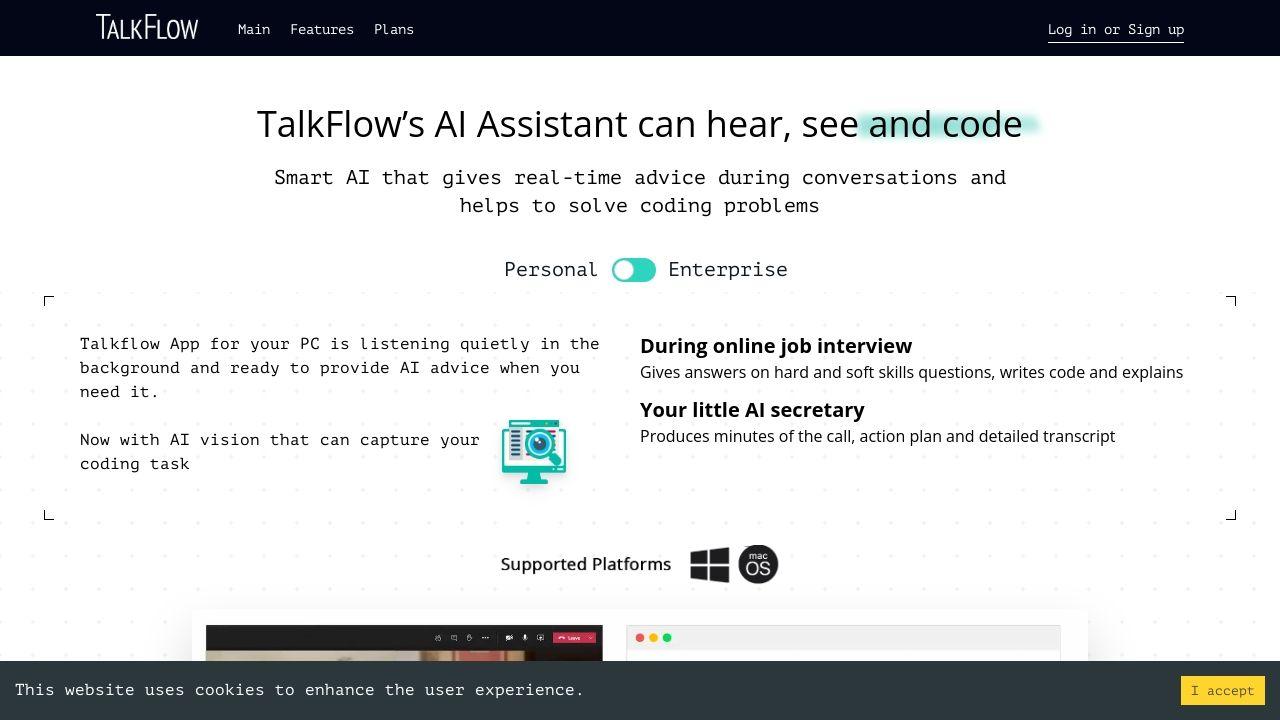The height and width of the screenshot is (720, 1280).
Task: Go to Features in navigation
Action: [x=322, y=29]
